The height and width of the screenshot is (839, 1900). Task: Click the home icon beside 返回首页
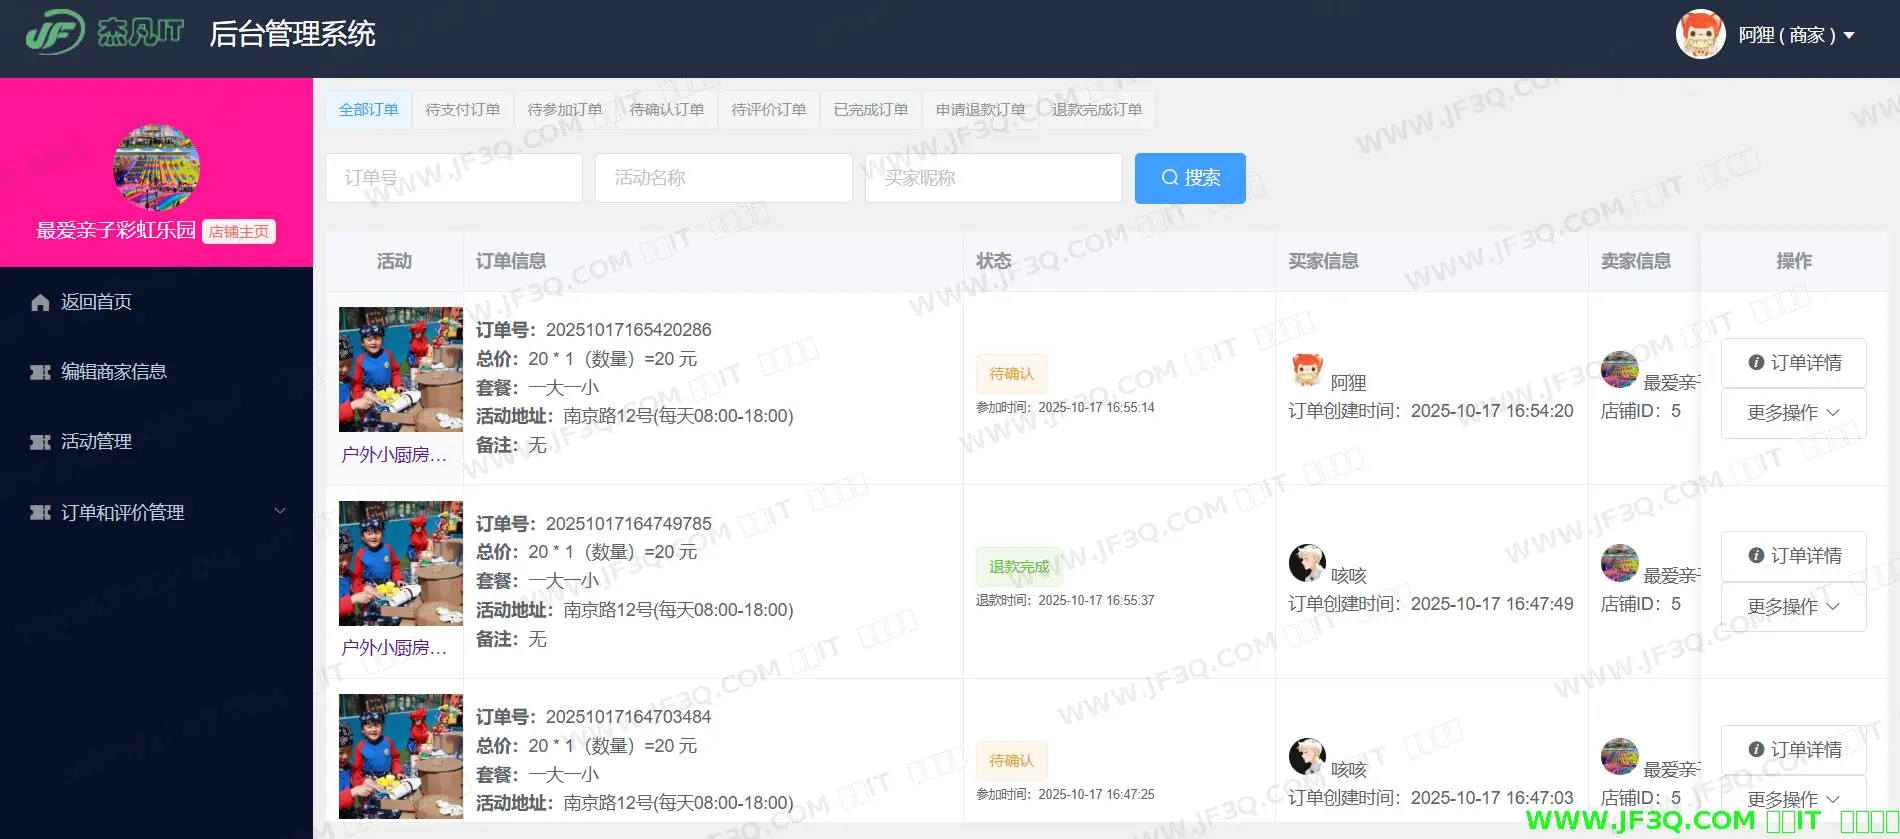click(x=40, y=302)
